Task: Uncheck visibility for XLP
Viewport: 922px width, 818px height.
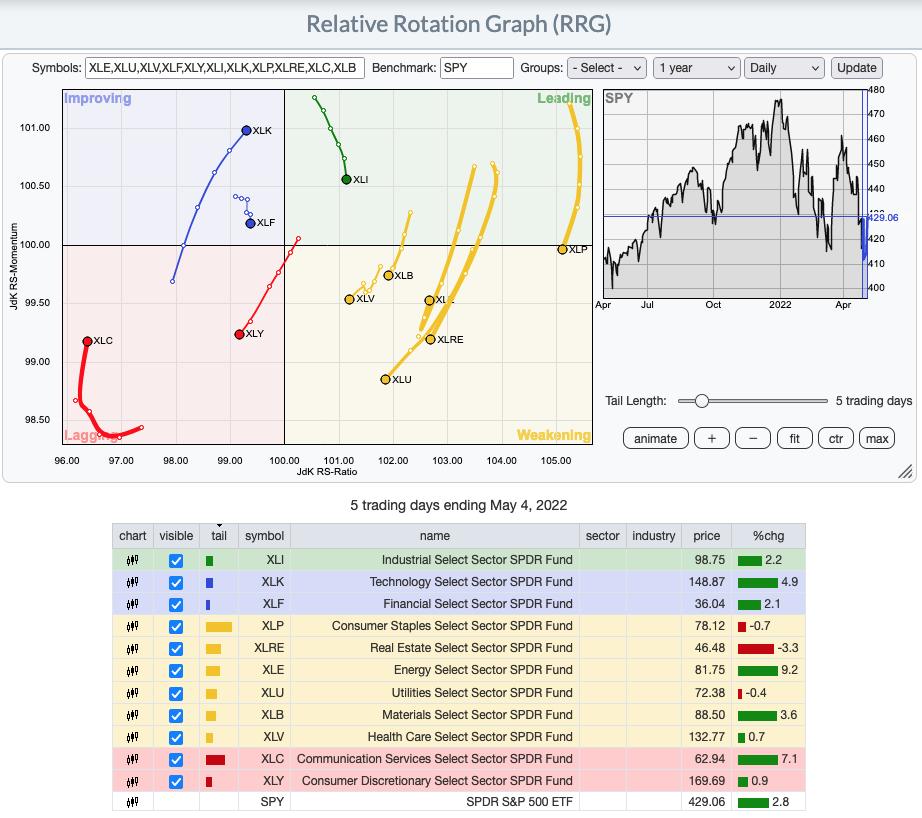Action: tap(176, 627)
